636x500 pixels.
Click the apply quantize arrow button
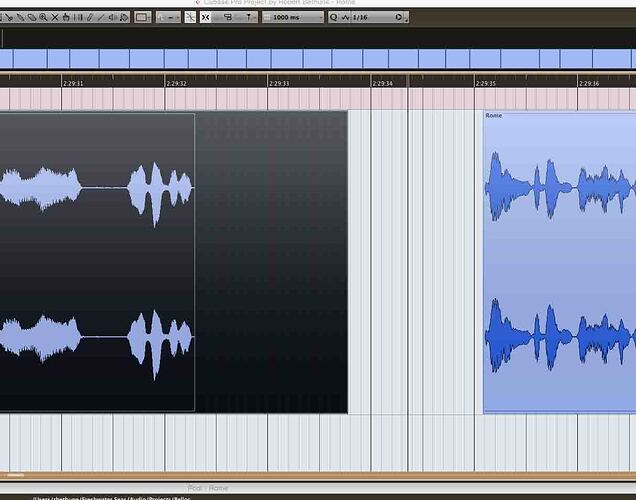click(x=399, y=17)
